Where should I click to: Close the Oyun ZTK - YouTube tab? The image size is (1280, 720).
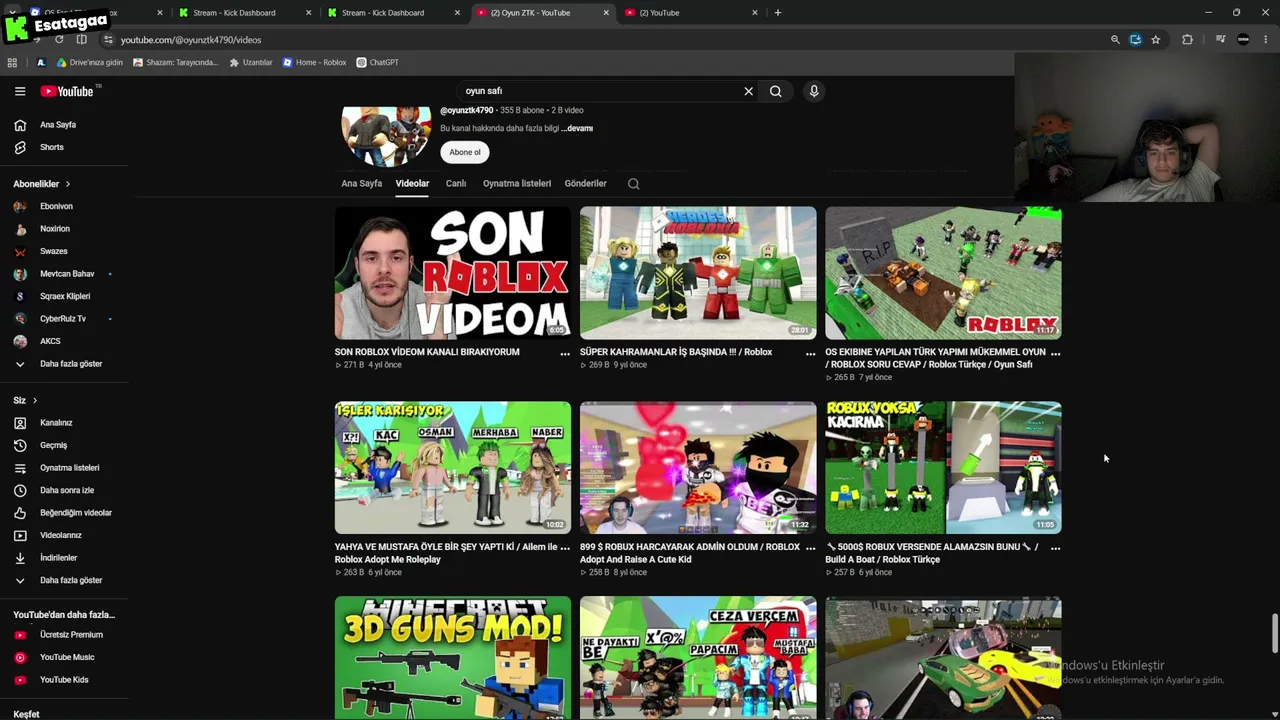(606, 13)
